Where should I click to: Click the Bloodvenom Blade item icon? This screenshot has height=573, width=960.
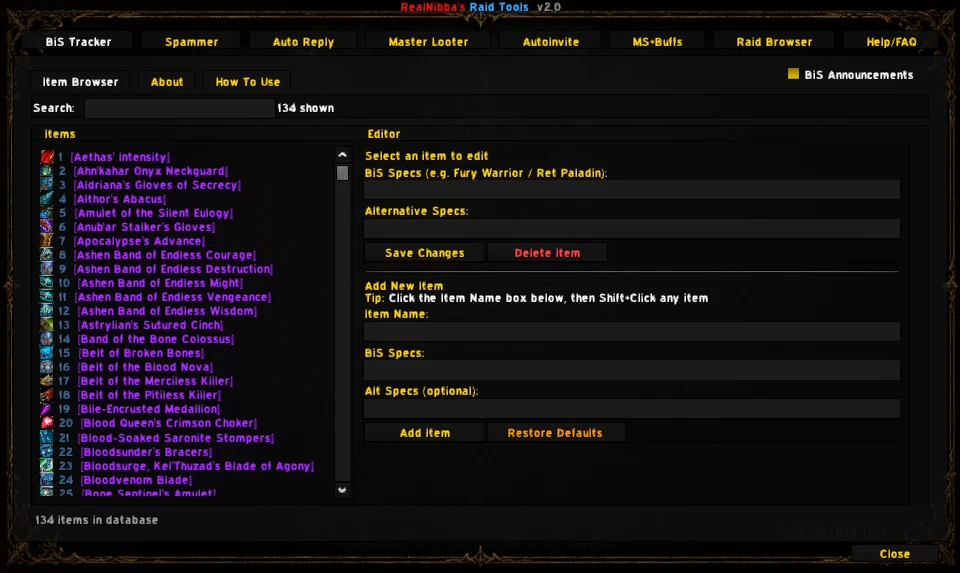47,479
